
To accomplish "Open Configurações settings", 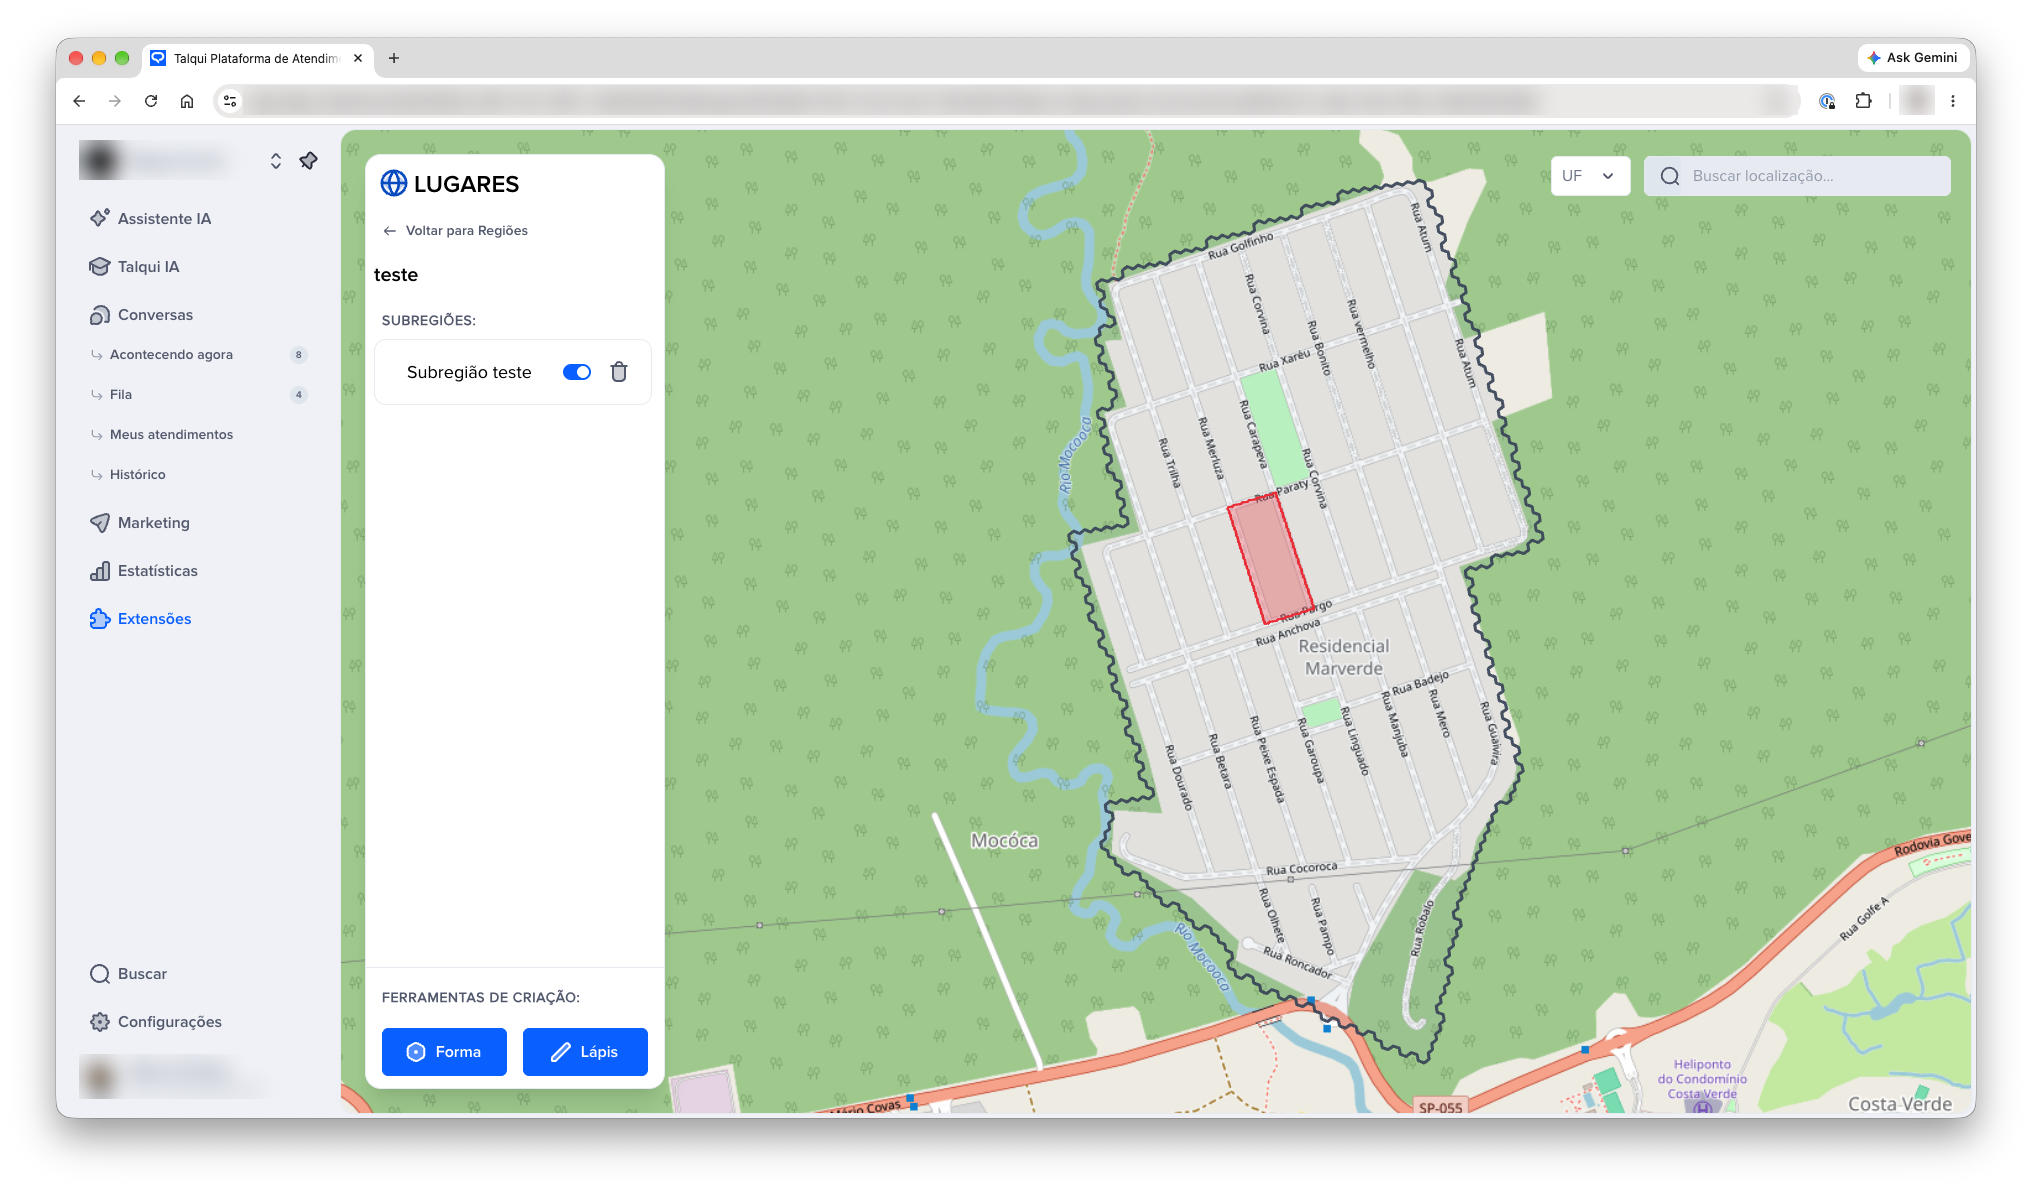I will tap(169, 1021).
